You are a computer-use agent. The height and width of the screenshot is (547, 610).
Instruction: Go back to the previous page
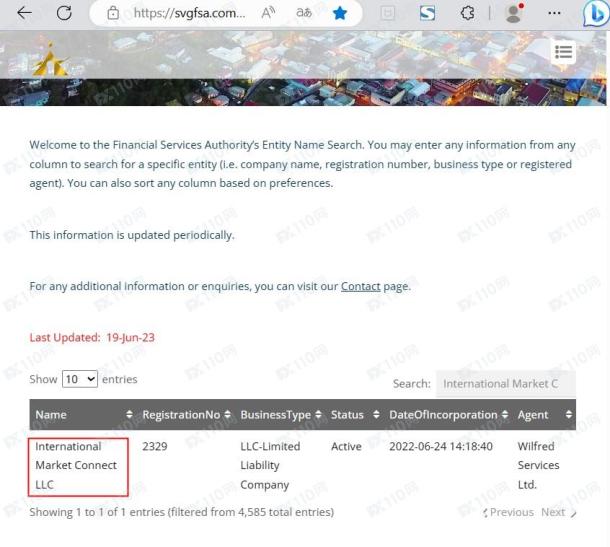(x=24, y=13)
